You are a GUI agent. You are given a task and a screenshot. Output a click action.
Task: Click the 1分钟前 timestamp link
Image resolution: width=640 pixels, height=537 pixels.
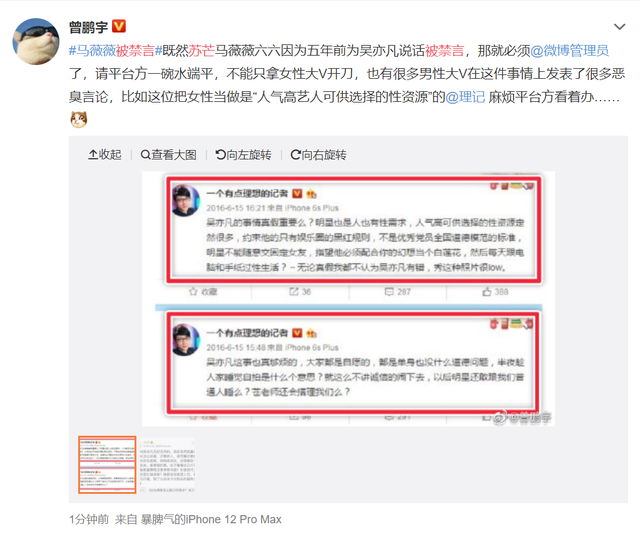pos(89,519)
